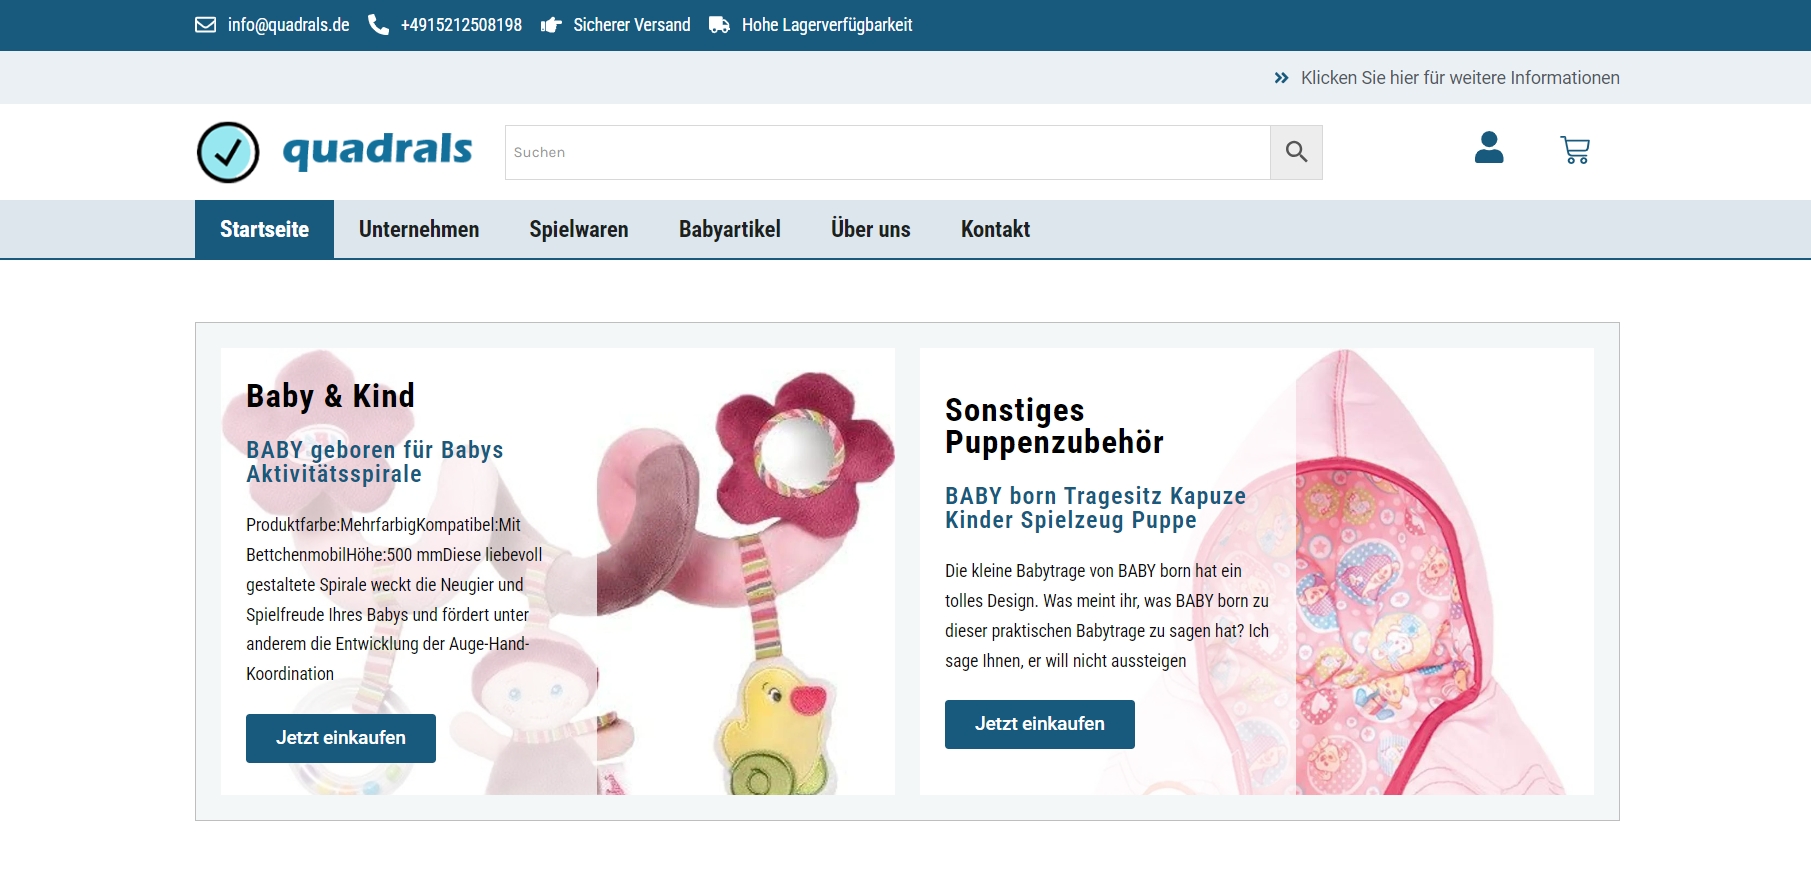Open the Über uns menu item
1811x869 pixels.
click(x=871, y=229)
